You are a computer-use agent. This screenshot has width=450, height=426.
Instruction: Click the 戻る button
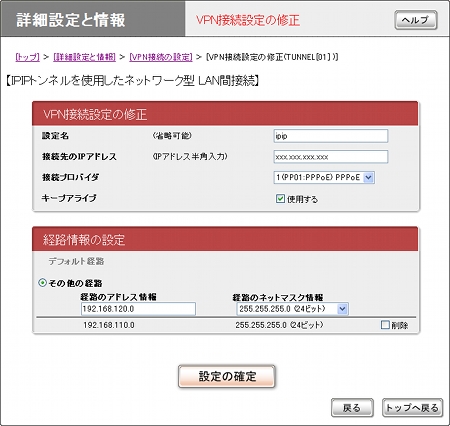coord(352,408)
